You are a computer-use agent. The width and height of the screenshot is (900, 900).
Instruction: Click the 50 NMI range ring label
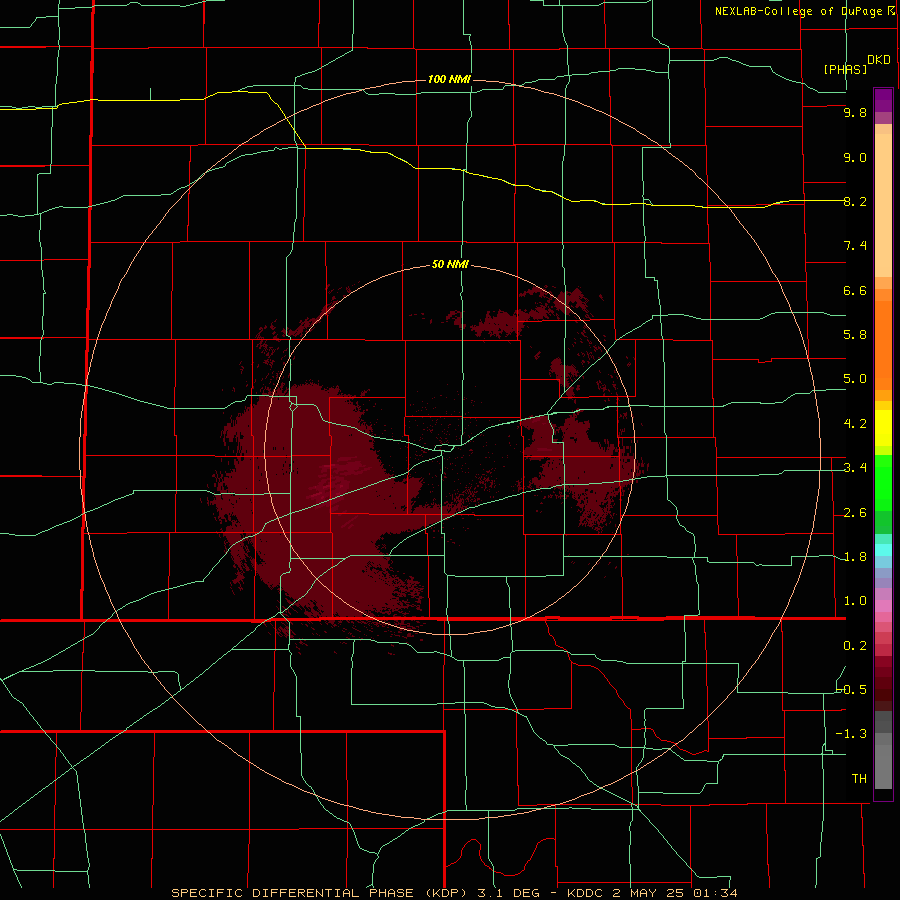(x=450, y=264)
